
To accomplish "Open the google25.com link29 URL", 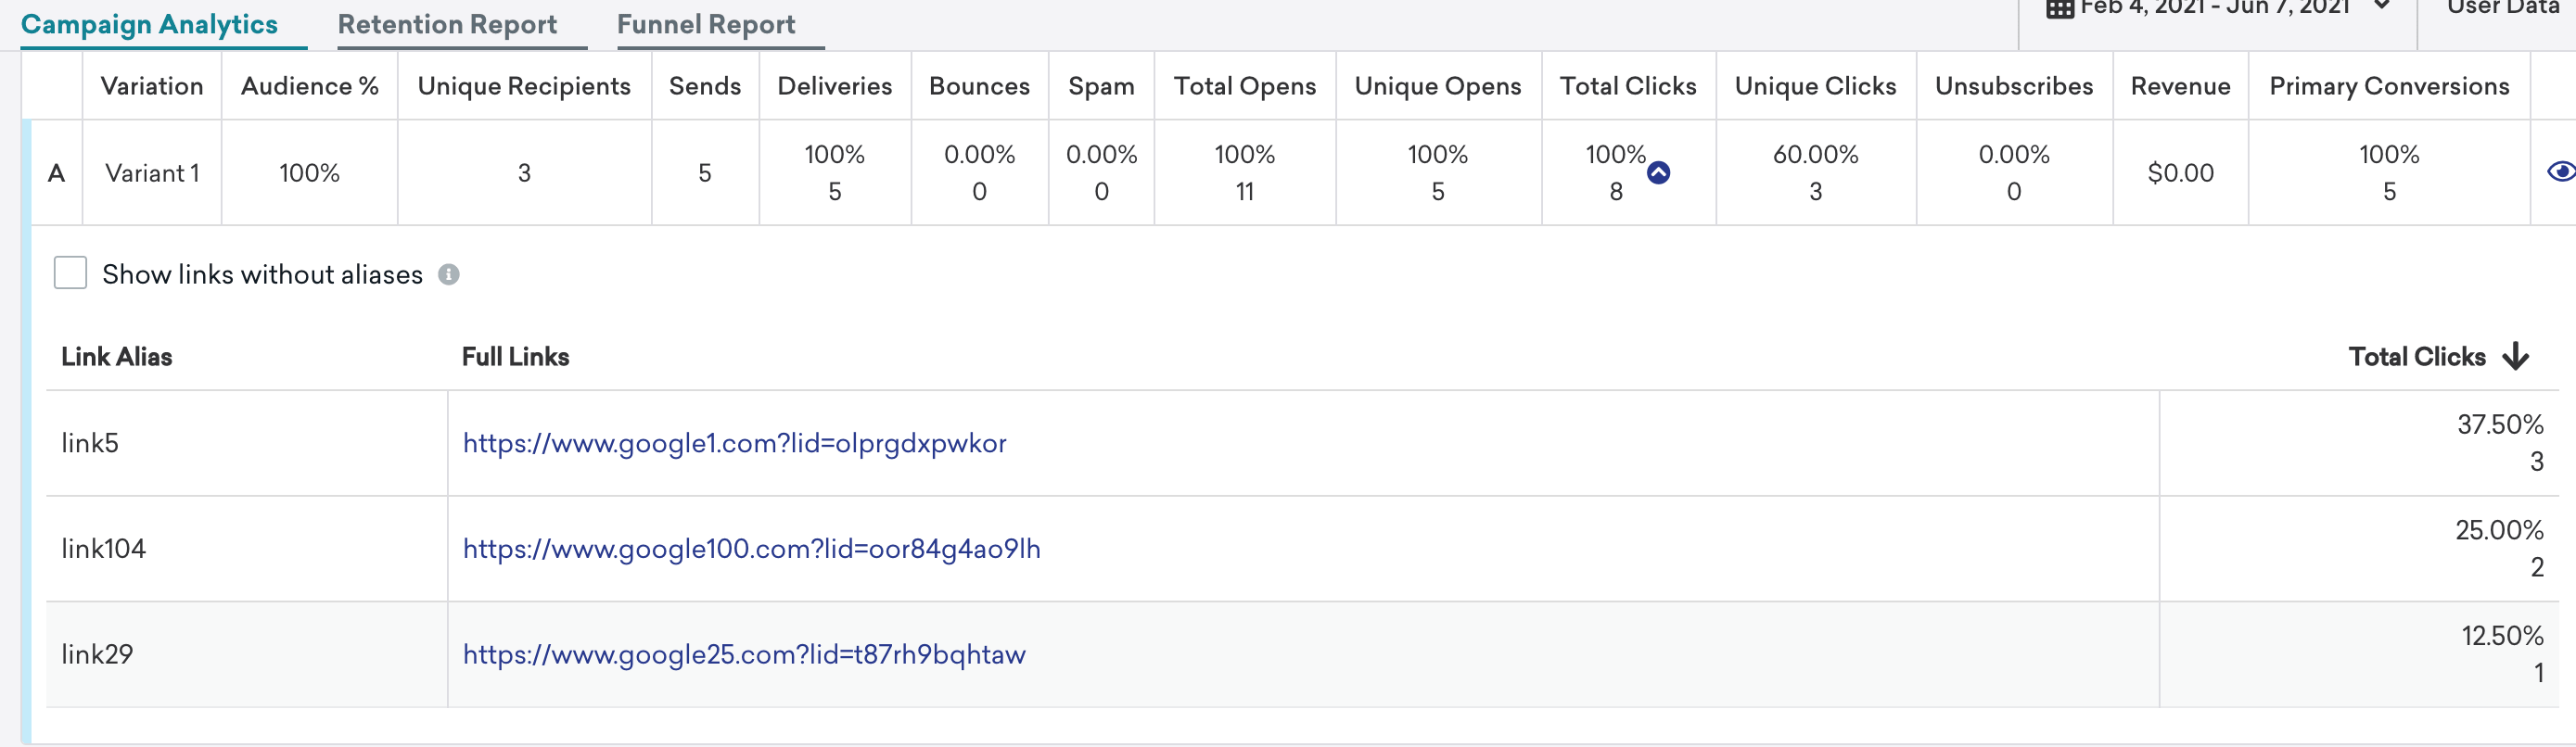I will click(744, 654).
